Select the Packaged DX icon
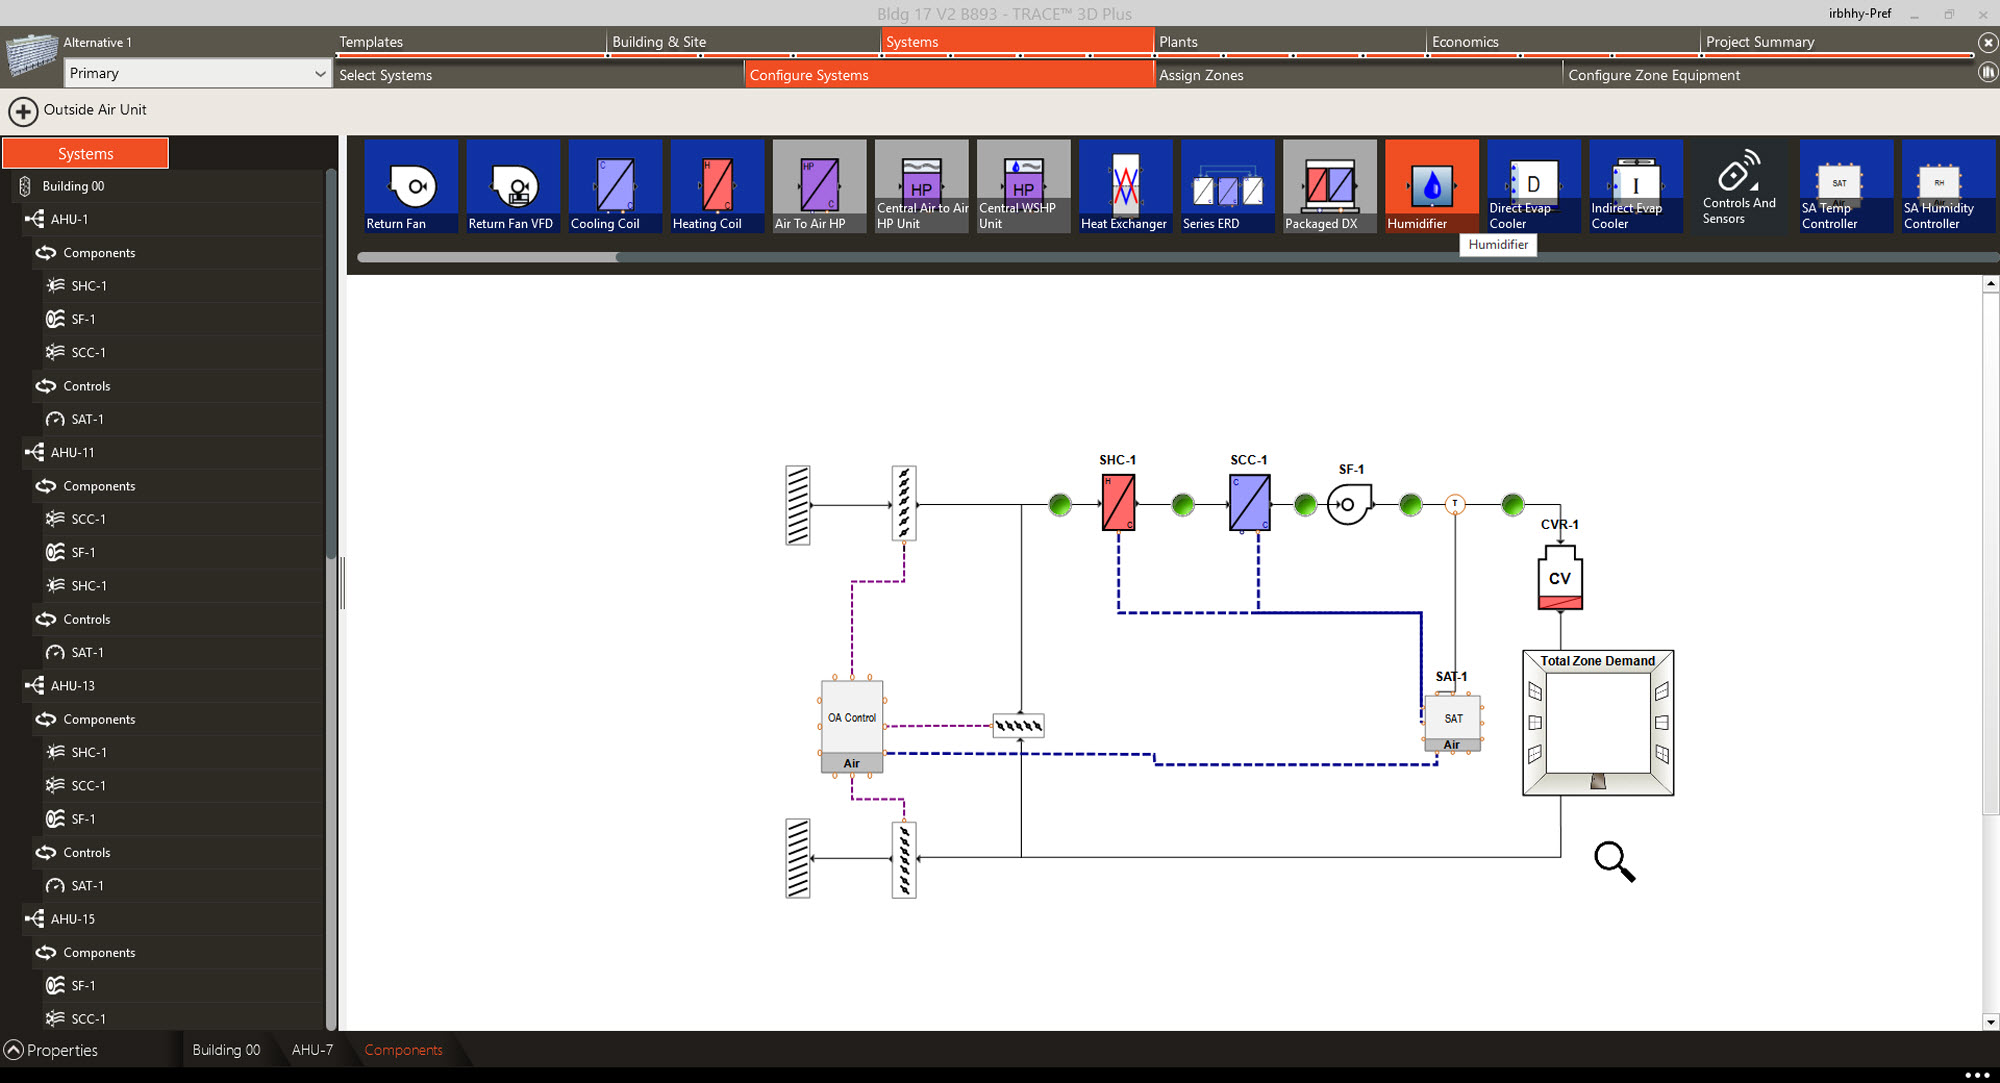This screenshot has height=1083, width=2000. (x=1328, y=185)
